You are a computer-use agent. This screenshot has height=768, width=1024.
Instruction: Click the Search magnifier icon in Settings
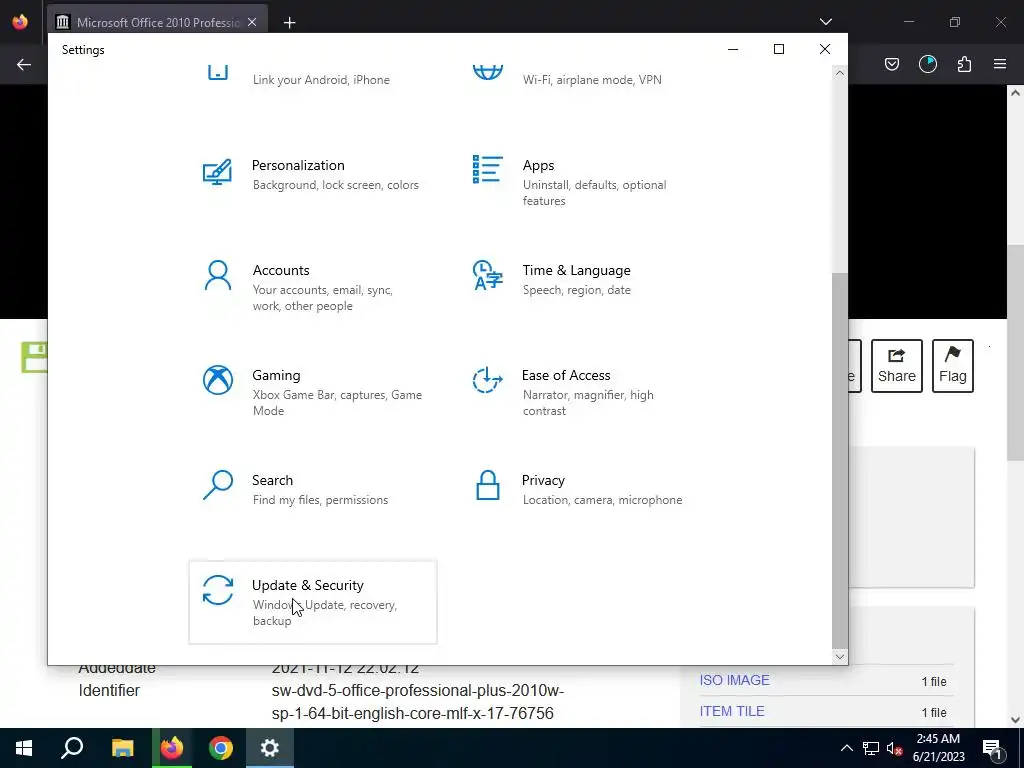coord(217,485)
